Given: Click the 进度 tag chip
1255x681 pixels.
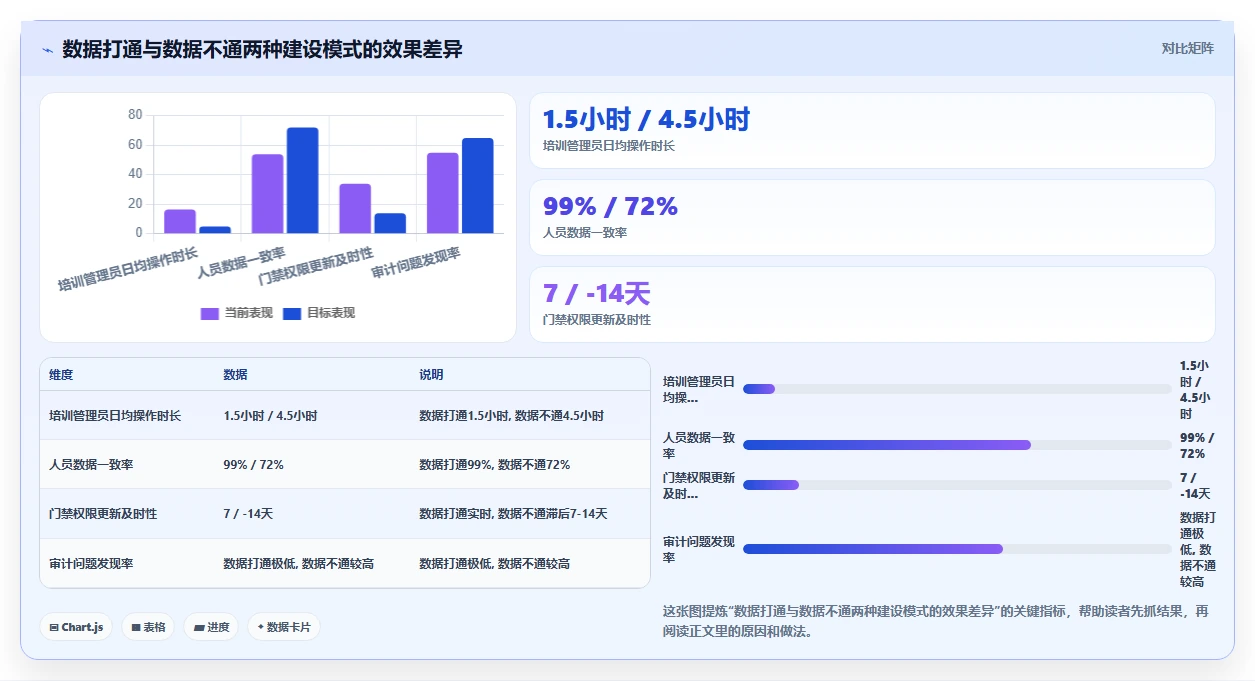Looking at the screenshot, I should pyautogui.click(x=211, y=627).
